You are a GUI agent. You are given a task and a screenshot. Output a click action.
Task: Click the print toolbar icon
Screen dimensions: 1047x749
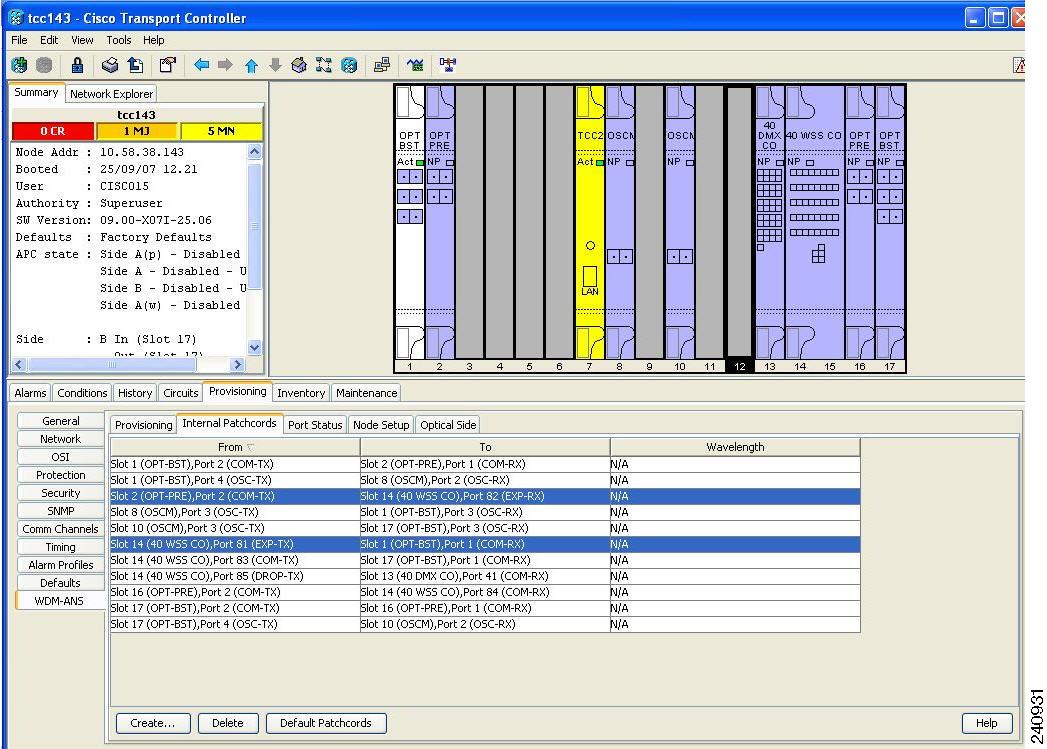[x=110, y=65]
